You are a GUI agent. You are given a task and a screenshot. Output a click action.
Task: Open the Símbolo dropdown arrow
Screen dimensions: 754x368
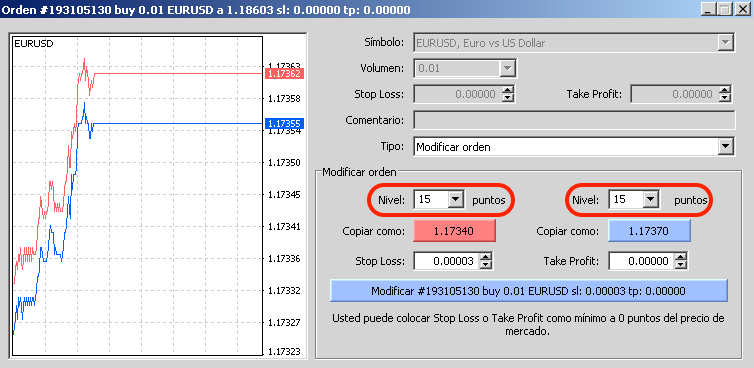pos(725,43)
